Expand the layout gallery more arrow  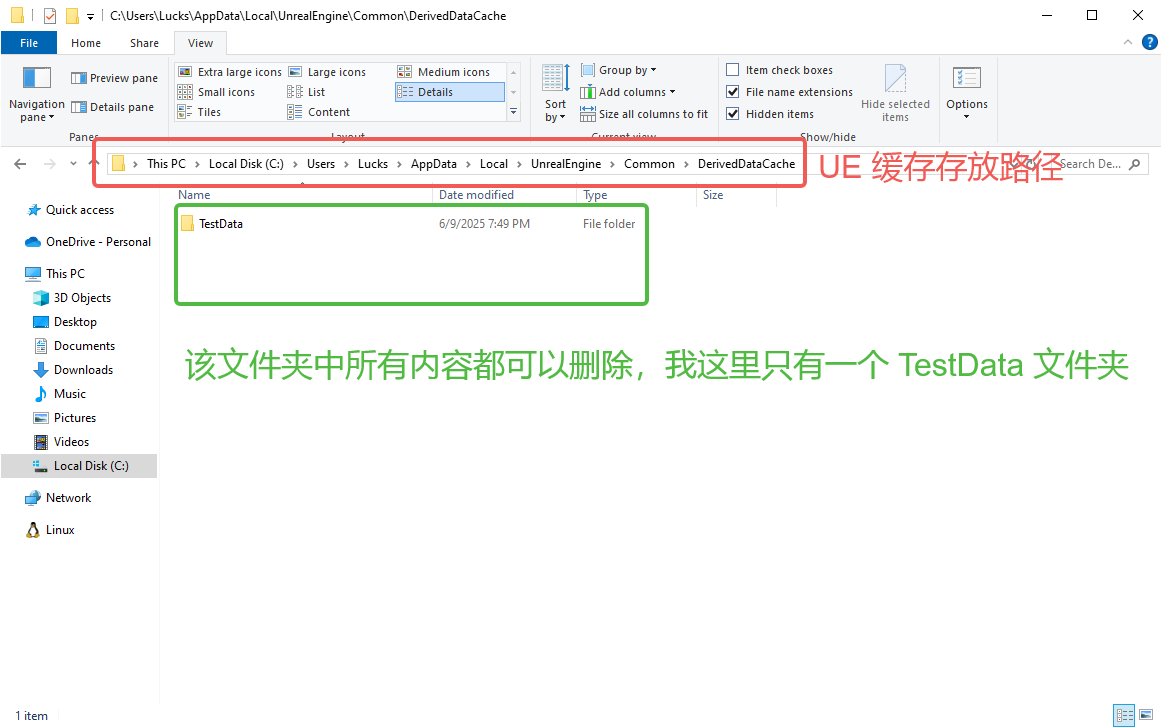tap(514, 112)
